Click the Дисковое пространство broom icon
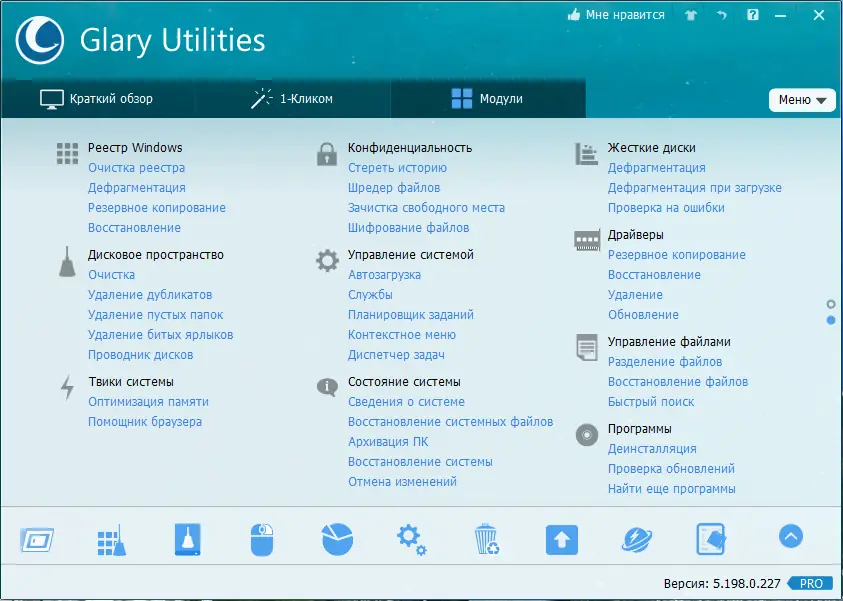The image size is (843, 601). coord(67,262)
